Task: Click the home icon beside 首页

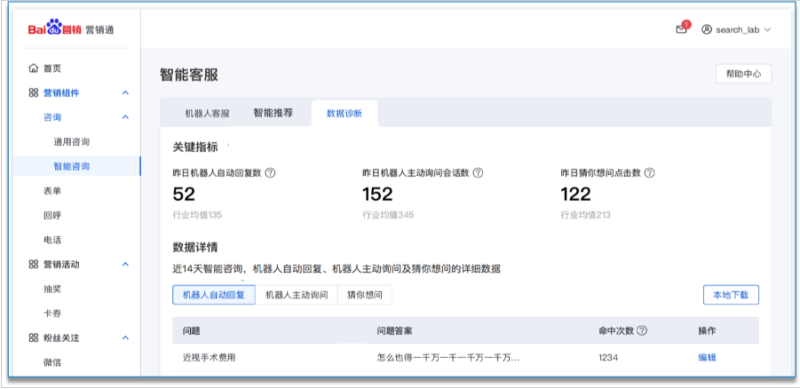Action: pos(34,68)
